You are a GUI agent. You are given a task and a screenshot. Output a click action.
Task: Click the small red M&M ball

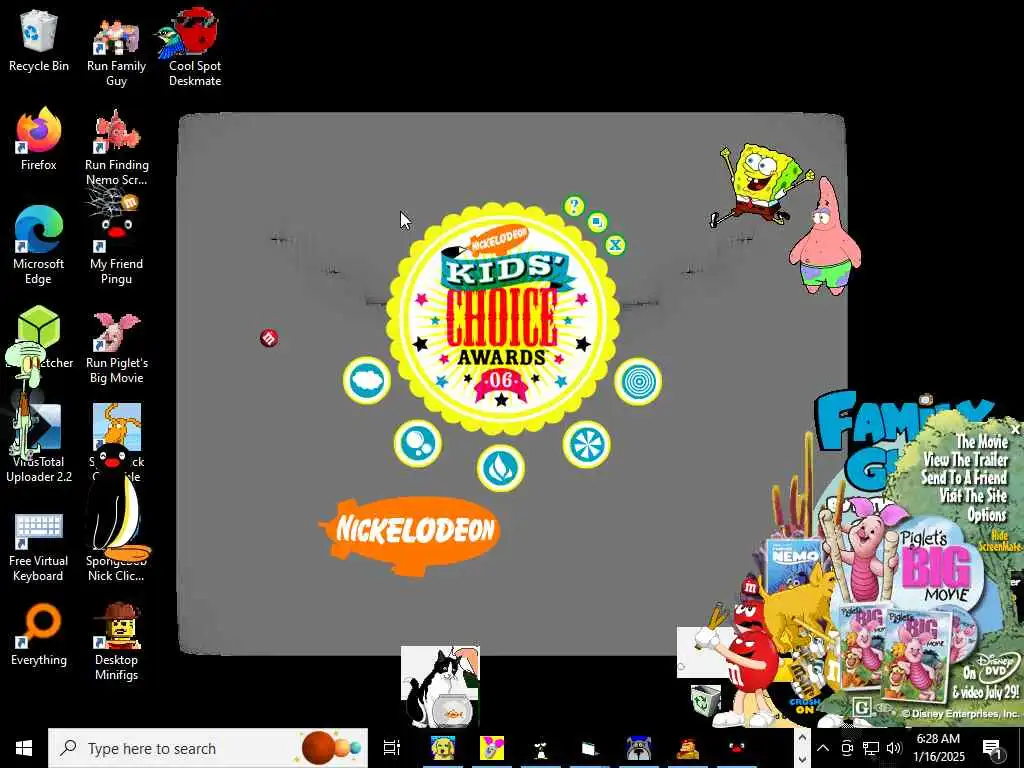[268, 338]
